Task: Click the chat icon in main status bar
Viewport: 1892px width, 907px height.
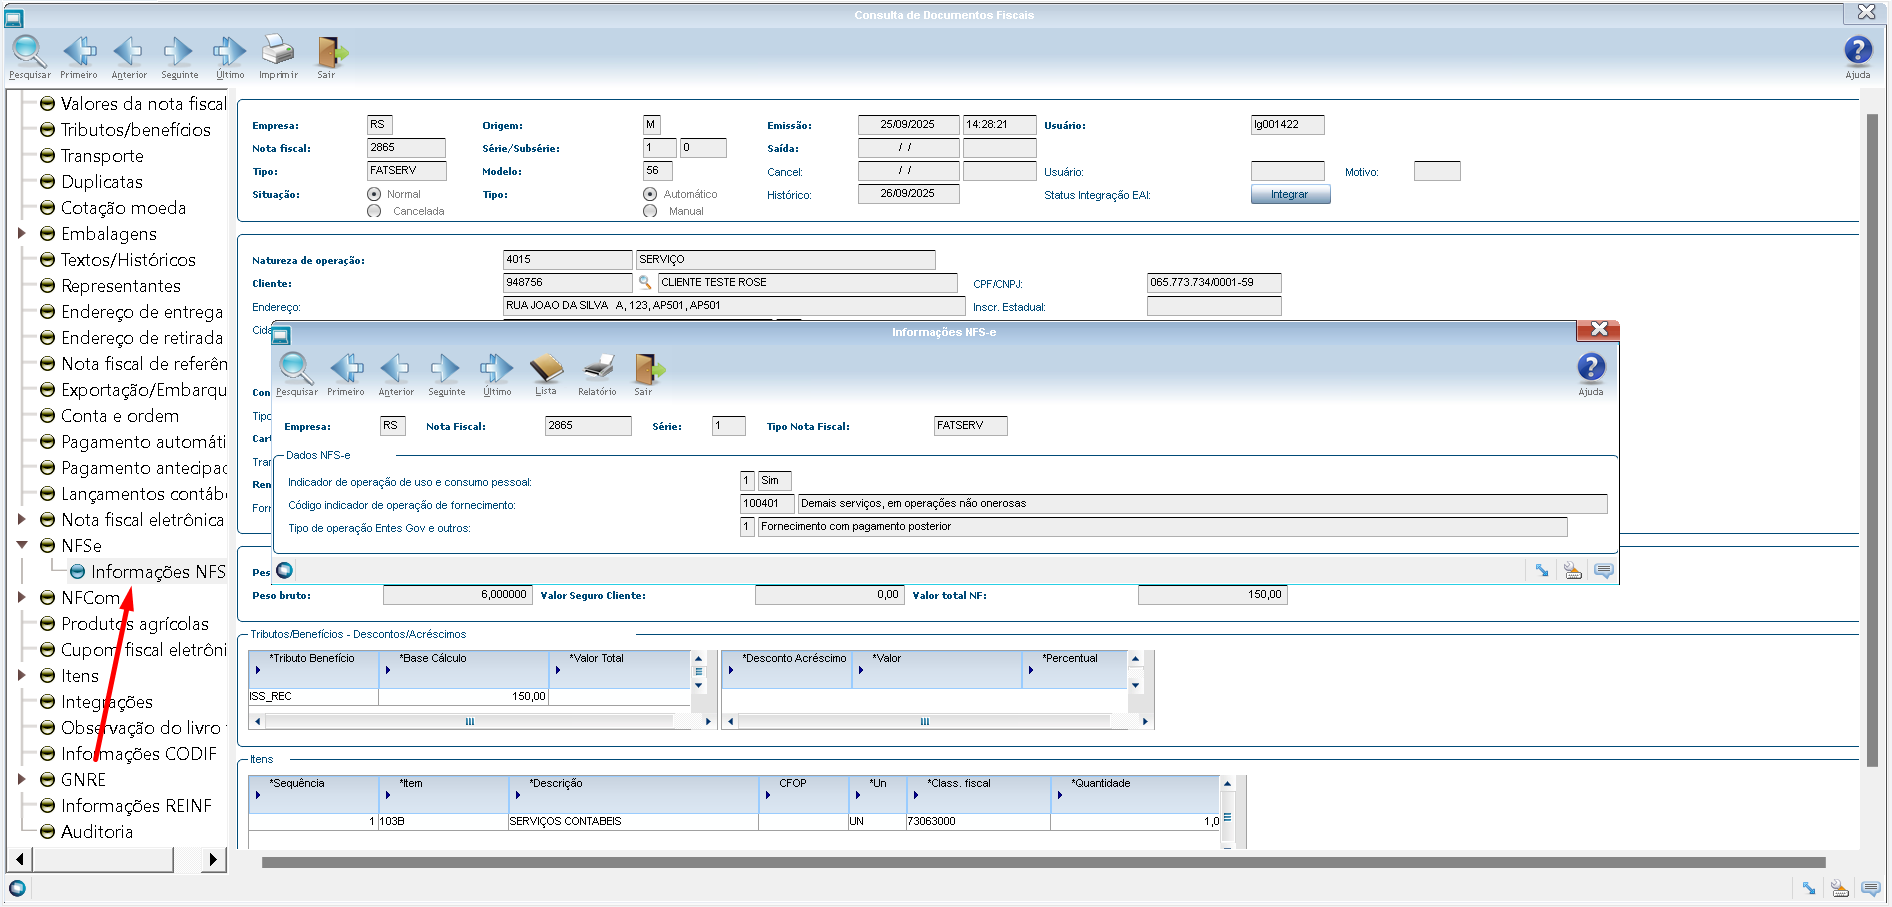Action: tap(1870, 888)
